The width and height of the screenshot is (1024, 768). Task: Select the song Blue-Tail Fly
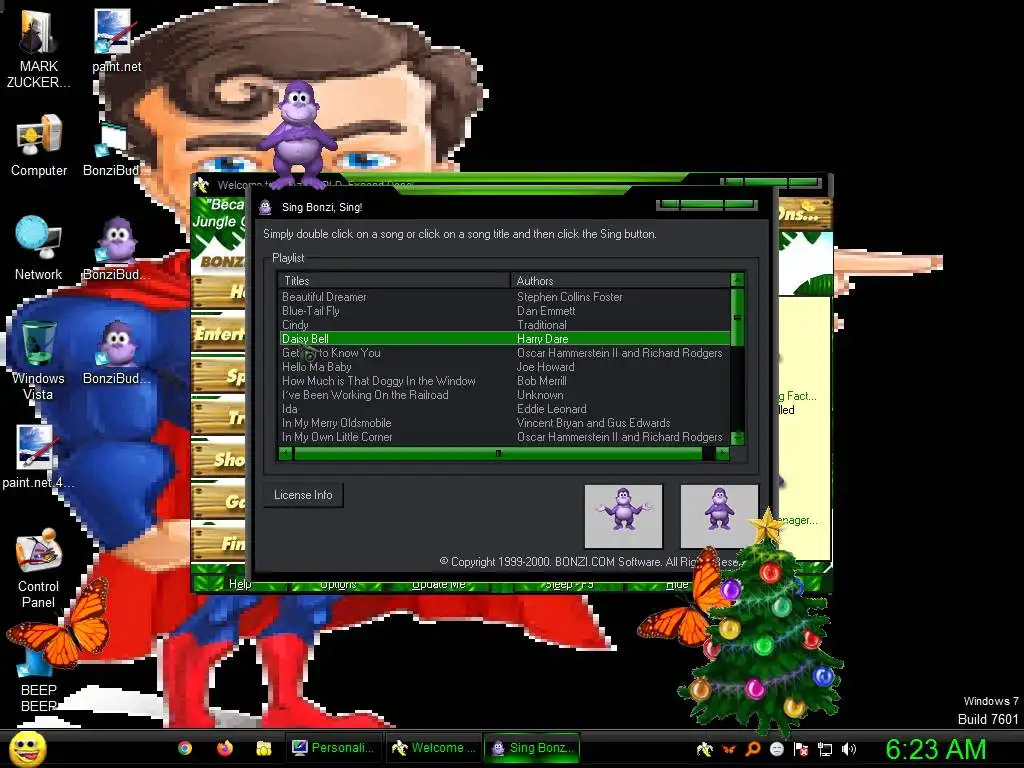pyautogui.click(x=311, y=311)
